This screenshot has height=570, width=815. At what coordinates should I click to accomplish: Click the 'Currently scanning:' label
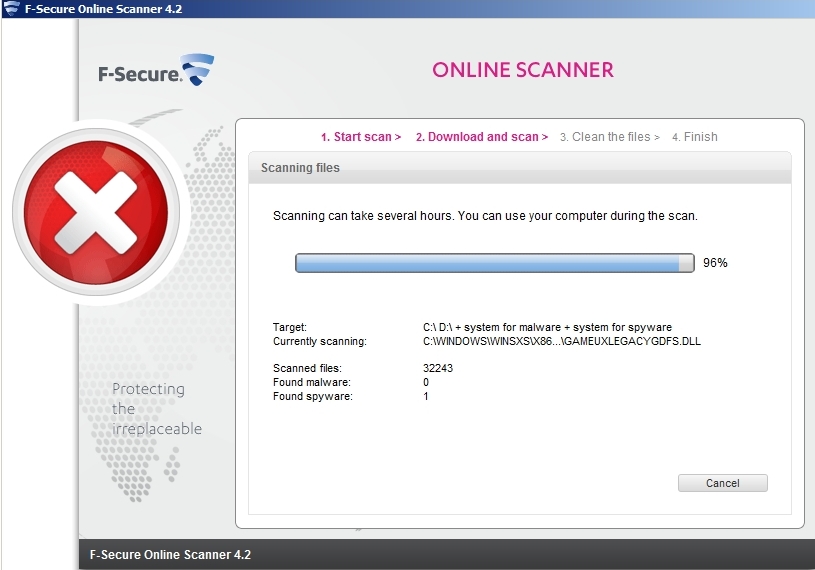click(319, 341)
